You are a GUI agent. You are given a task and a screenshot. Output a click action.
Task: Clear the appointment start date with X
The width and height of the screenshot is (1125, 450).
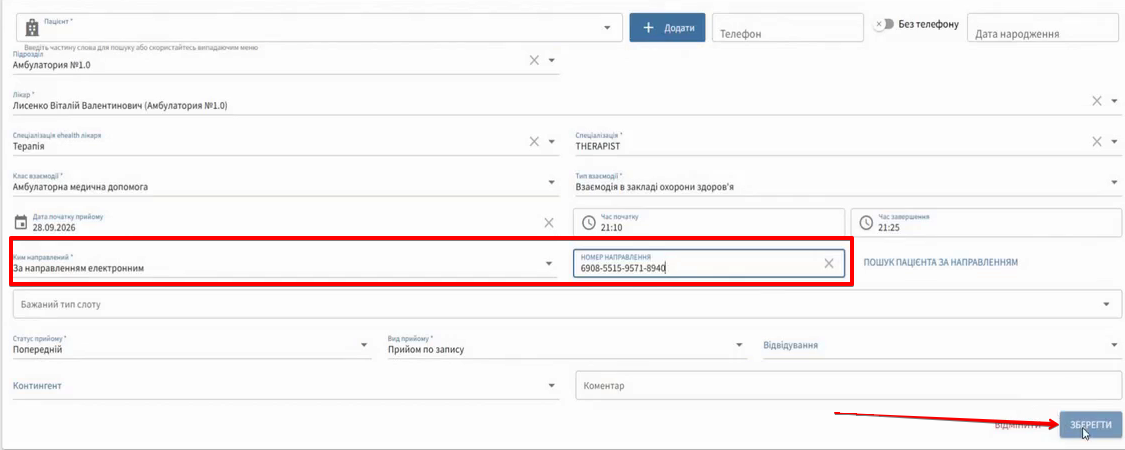point(549,222)
